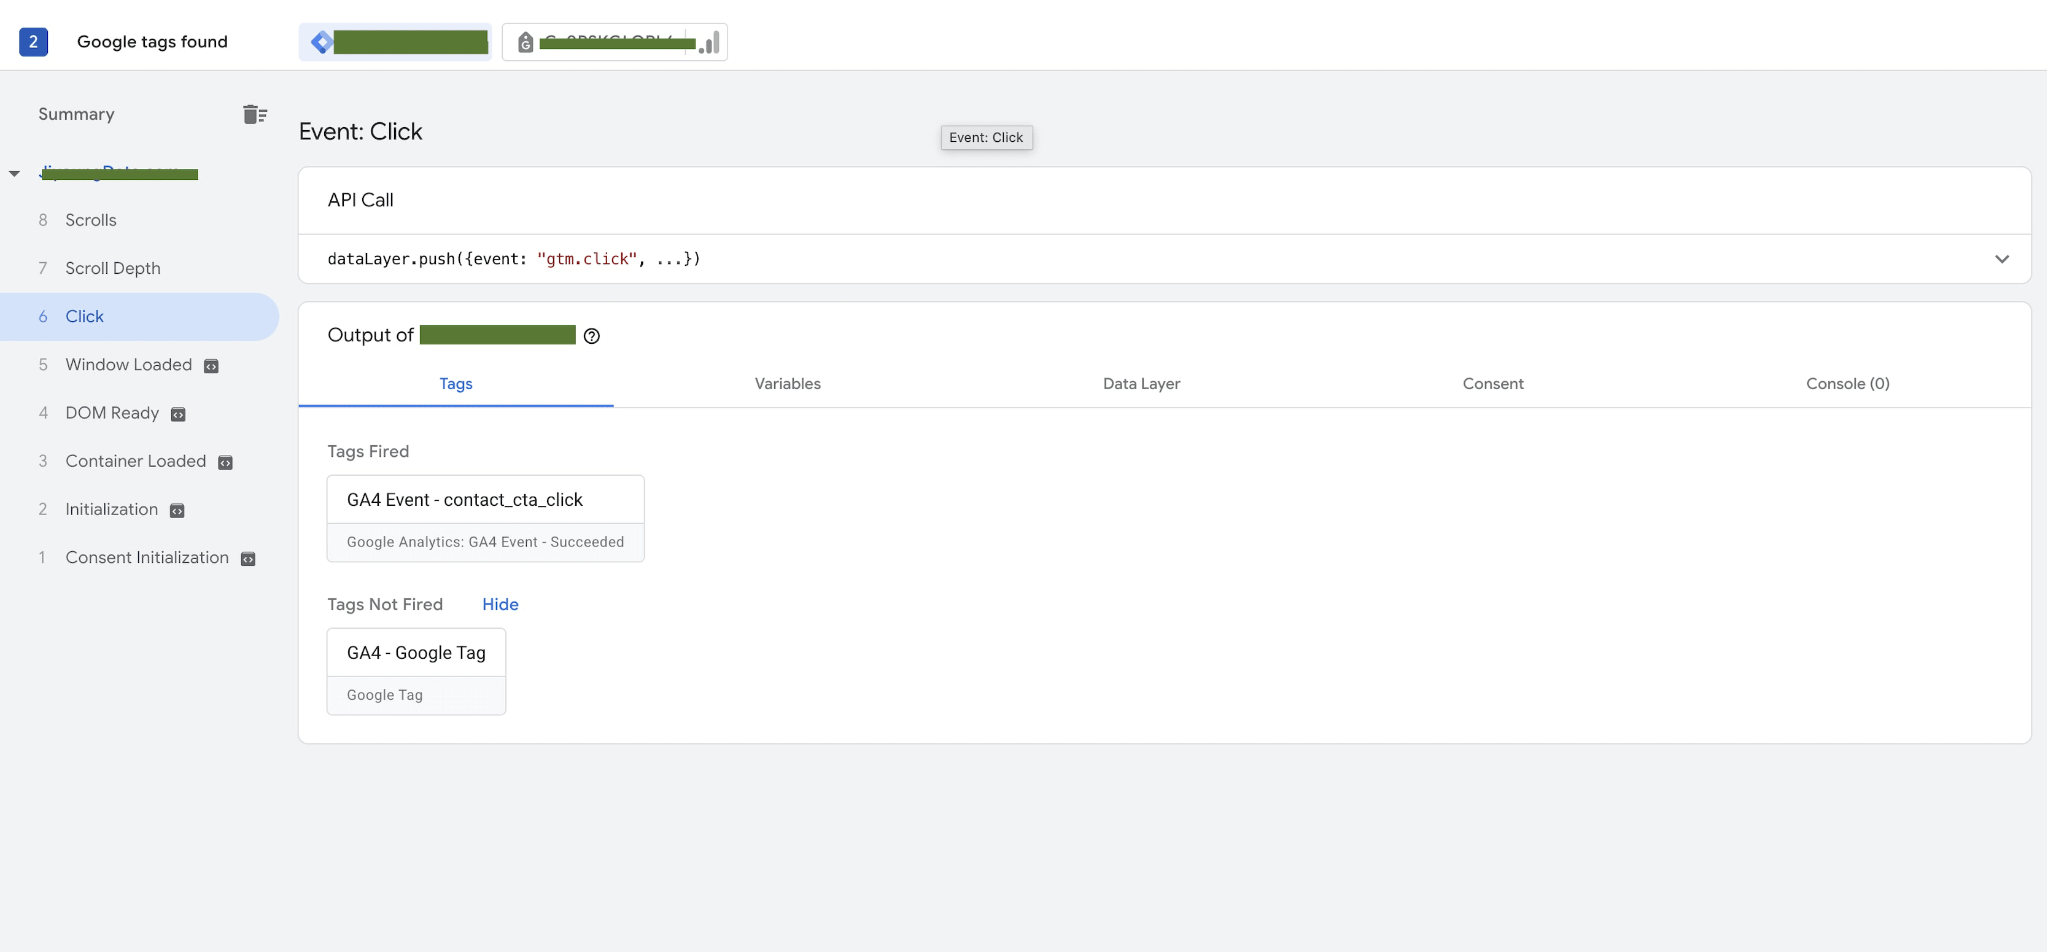This screenshot has height=952, width=2047.
Task: Select event 3 Container Loaded
Action: coord(139,461)
